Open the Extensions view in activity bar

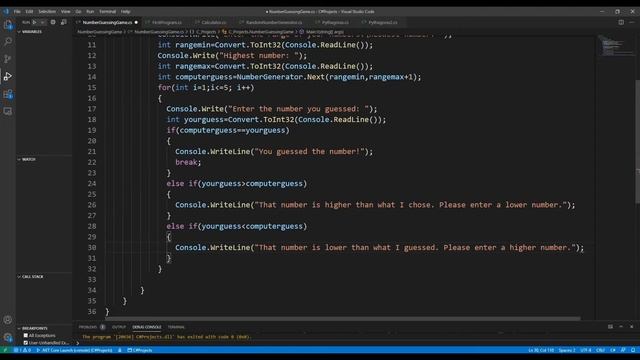[x=8, y=94]
